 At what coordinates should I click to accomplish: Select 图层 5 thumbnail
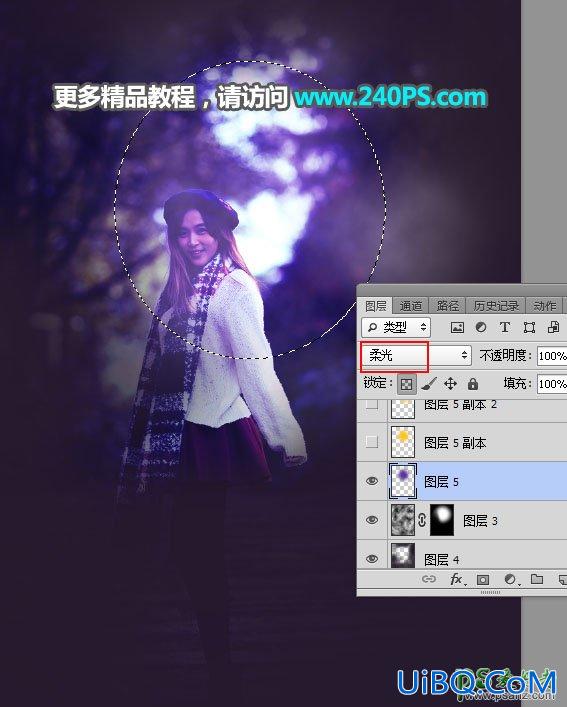tap(402, 481)
